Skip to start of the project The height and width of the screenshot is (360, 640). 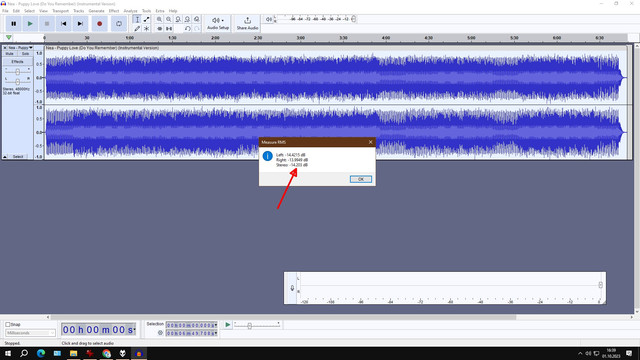(63, 24)
